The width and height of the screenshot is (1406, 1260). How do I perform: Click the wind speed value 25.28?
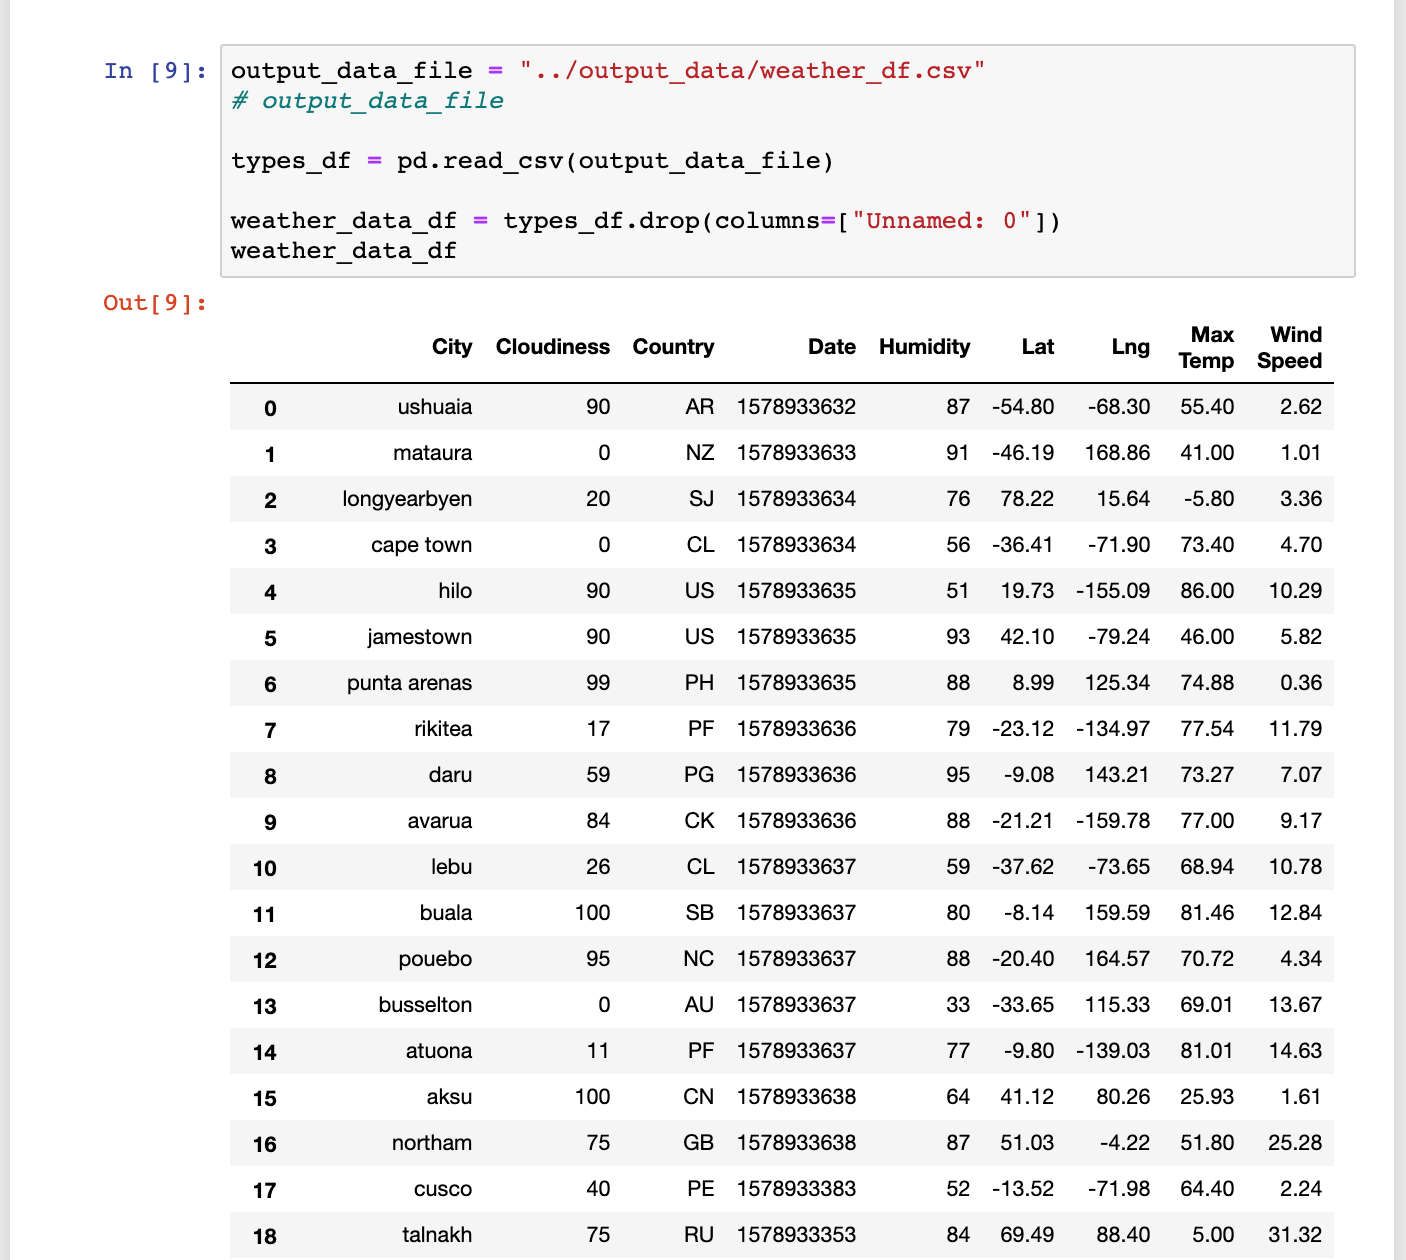pyautogui.click(x=1295, y=1143)
